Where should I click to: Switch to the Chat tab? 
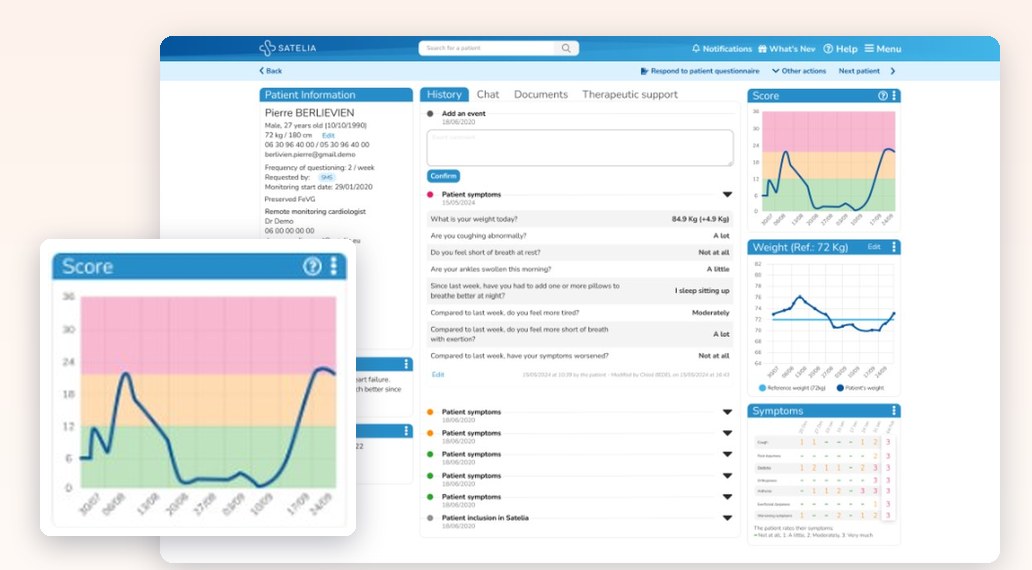[x=488, y=94]
